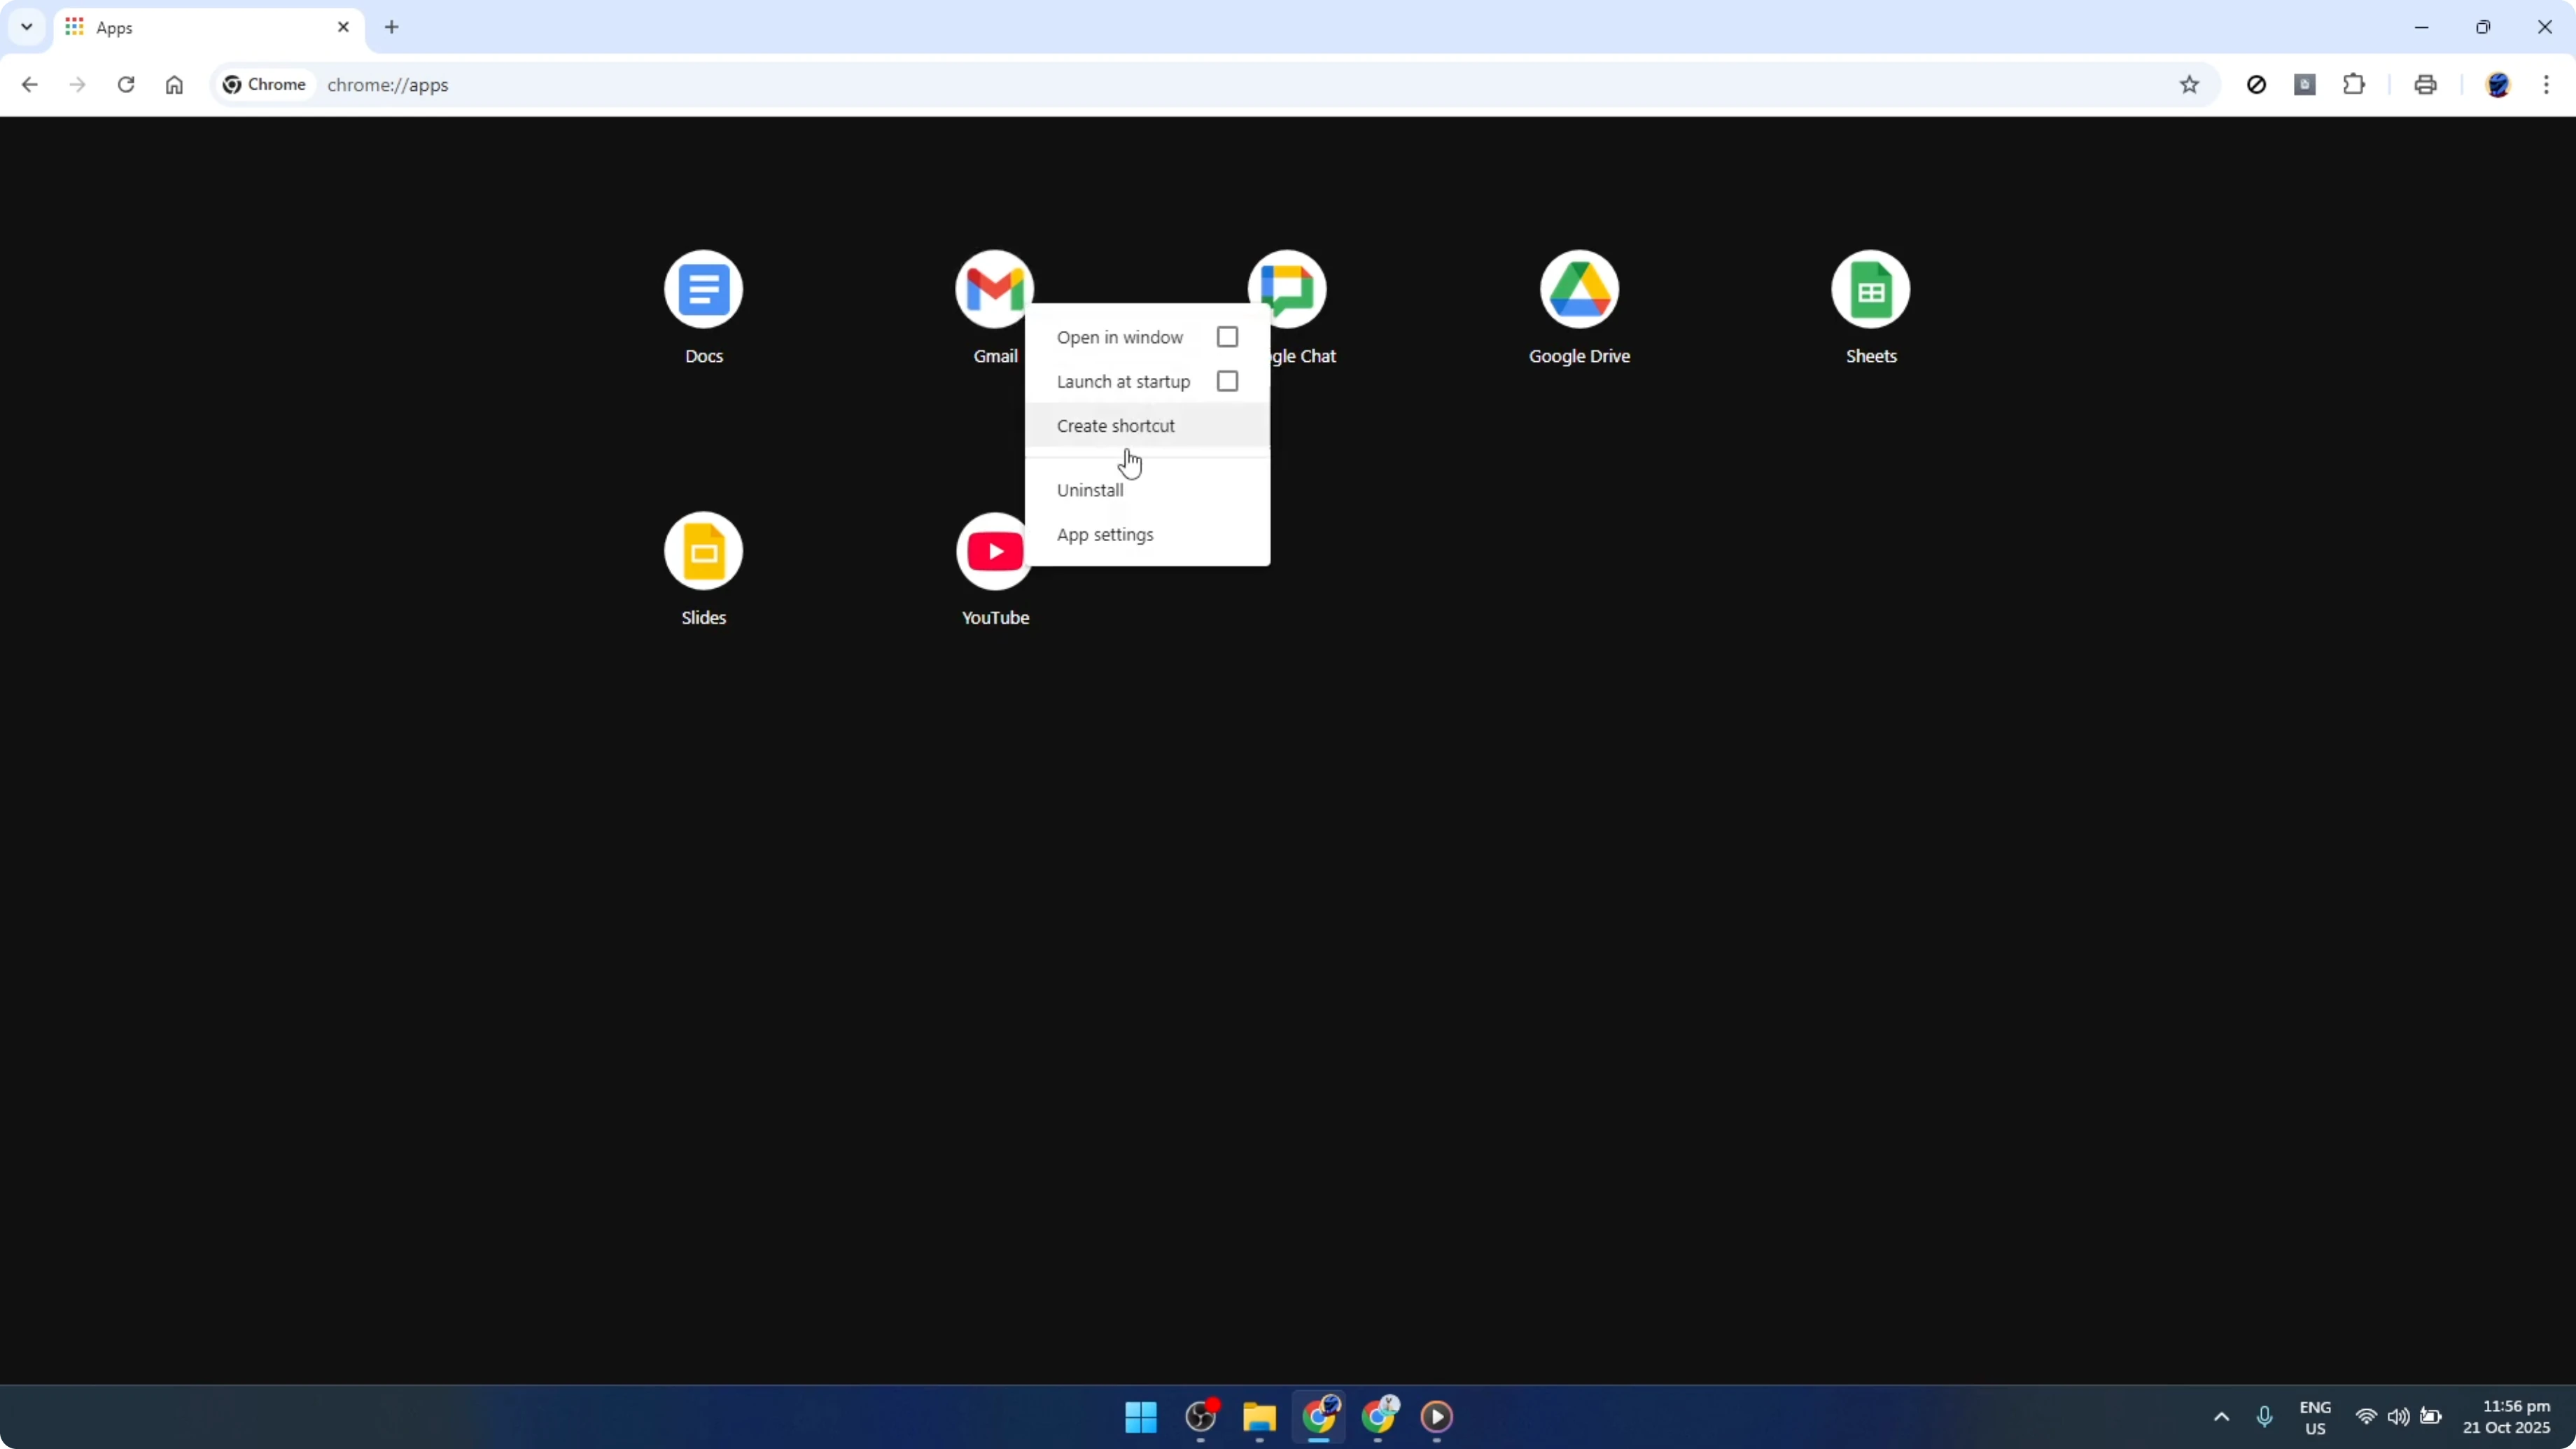This screenshot has width=2576, height=1449.
Task: Select Create shortcut from the menu
Action: (1116, 425)
